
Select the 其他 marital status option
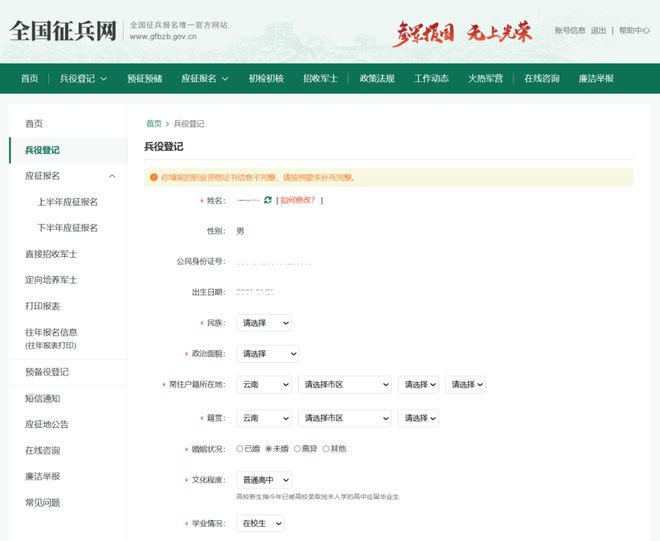click(x=326, y=449)
